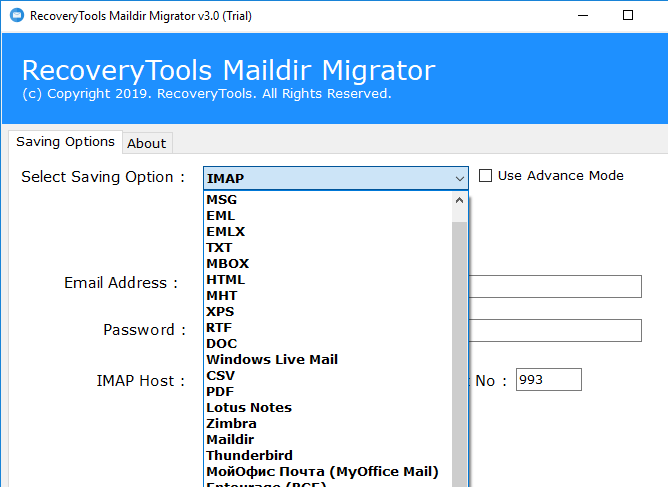Pick MHT from the options
Screen dimensions: 668x487
(328, 295)
